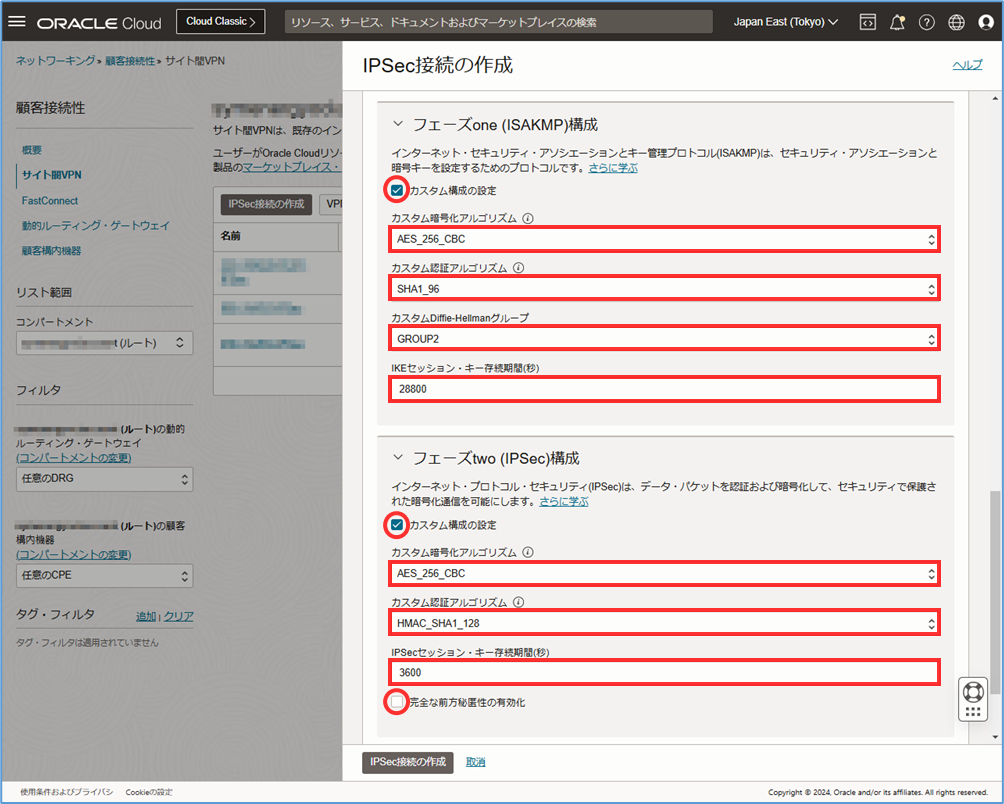Open the hamburger navigation menu

pos(17,22)
